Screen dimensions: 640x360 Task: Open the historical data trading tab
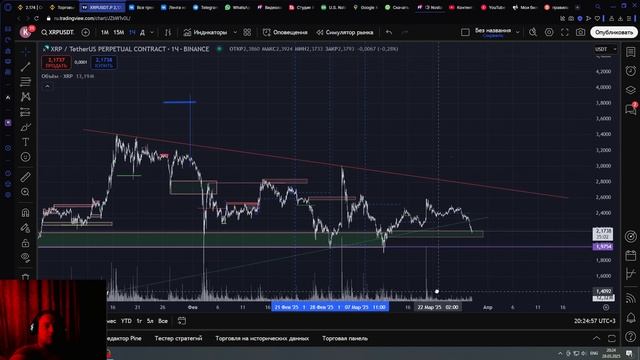(x=262, y=338)
